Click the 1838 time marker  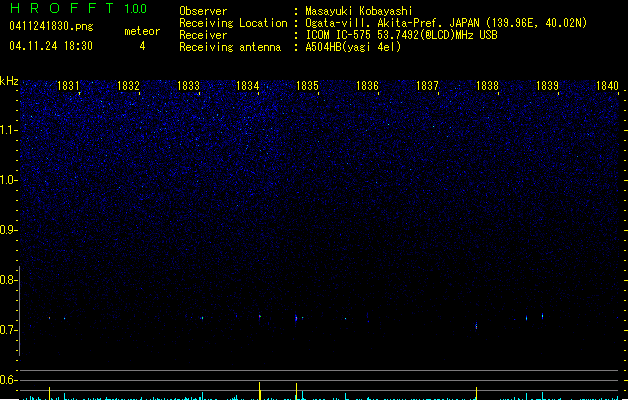click(487, 85)
